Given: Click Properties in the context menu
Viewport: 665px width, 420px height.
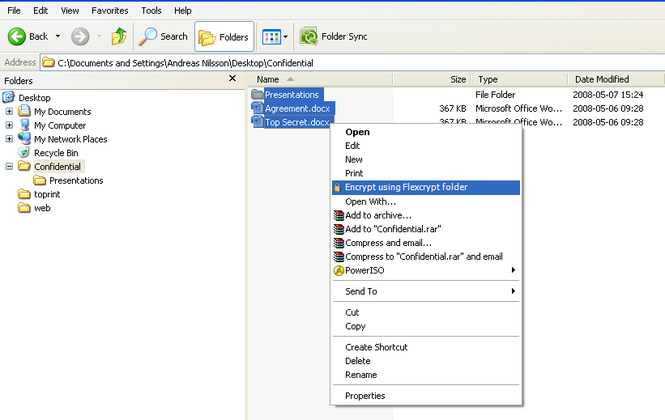Looking at the screenshot, I should pyautogui.click(x=365, y=396).
